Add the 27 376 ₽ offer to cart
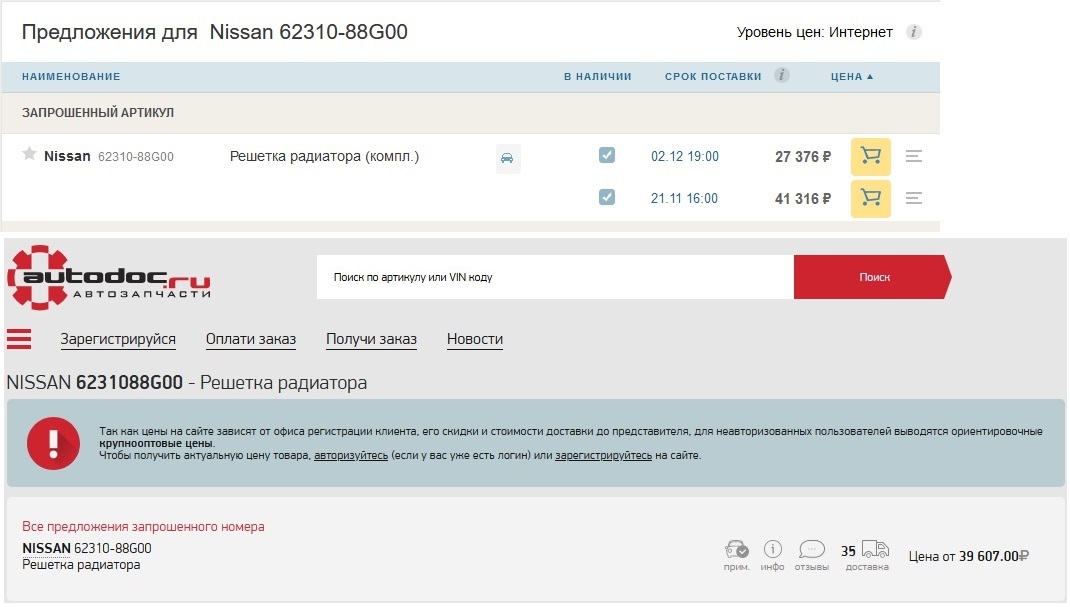1070x607 pixels. [871, 157]
